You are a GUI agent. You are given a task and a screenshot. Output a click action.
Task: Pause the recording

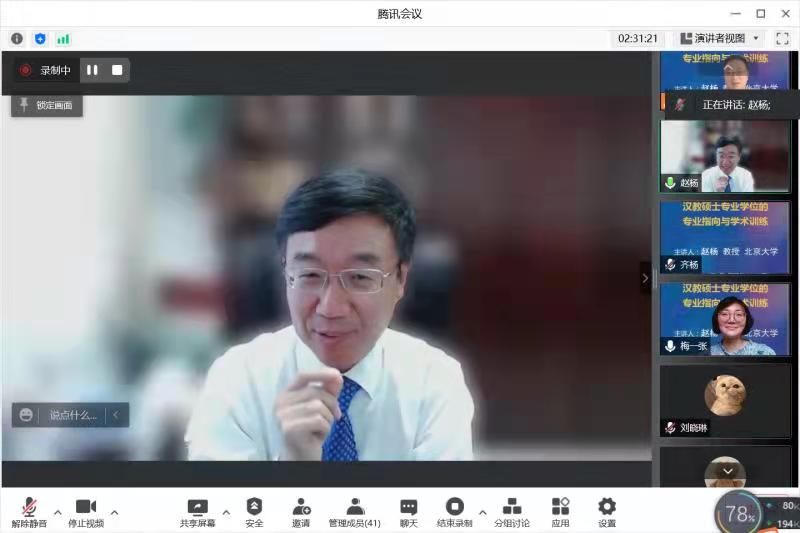coord(92,70)
